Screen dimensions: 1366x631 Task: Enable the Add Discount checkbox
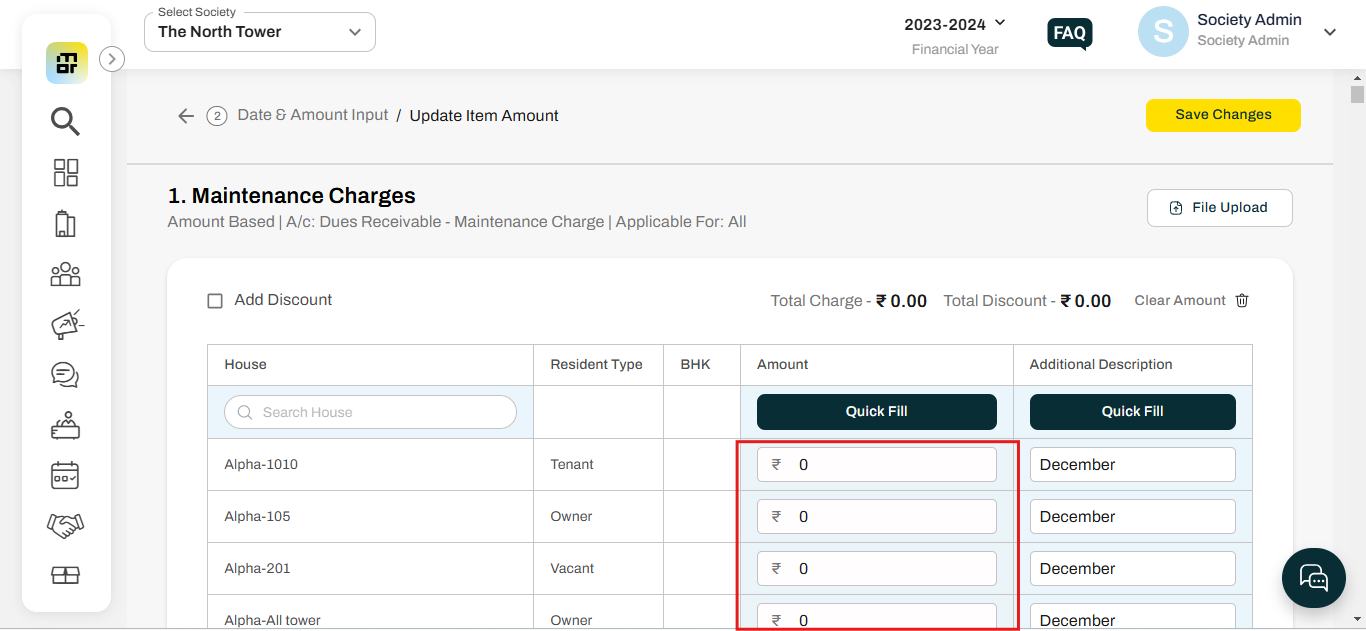pos(215,301)
